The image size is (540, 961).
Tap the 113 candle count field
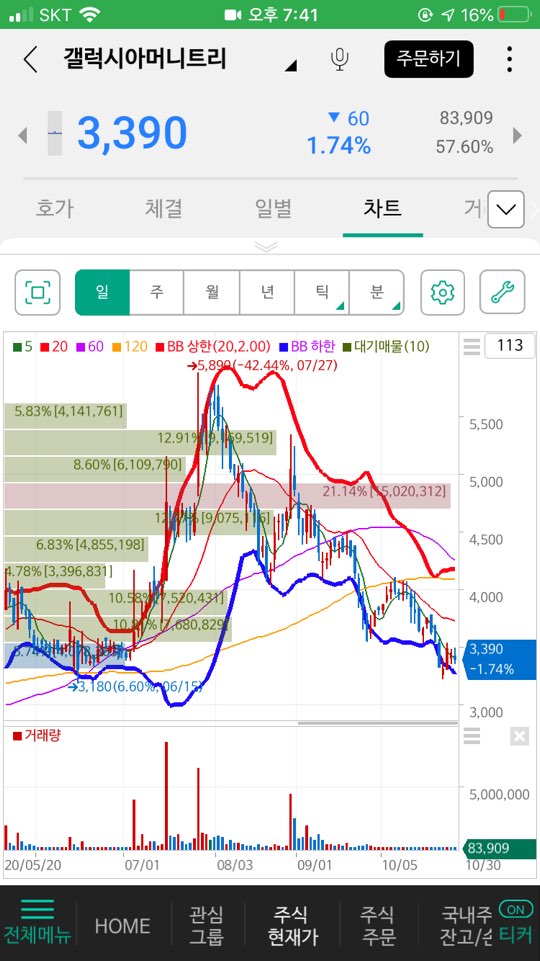pyautogui.click(x=510, y=346)
